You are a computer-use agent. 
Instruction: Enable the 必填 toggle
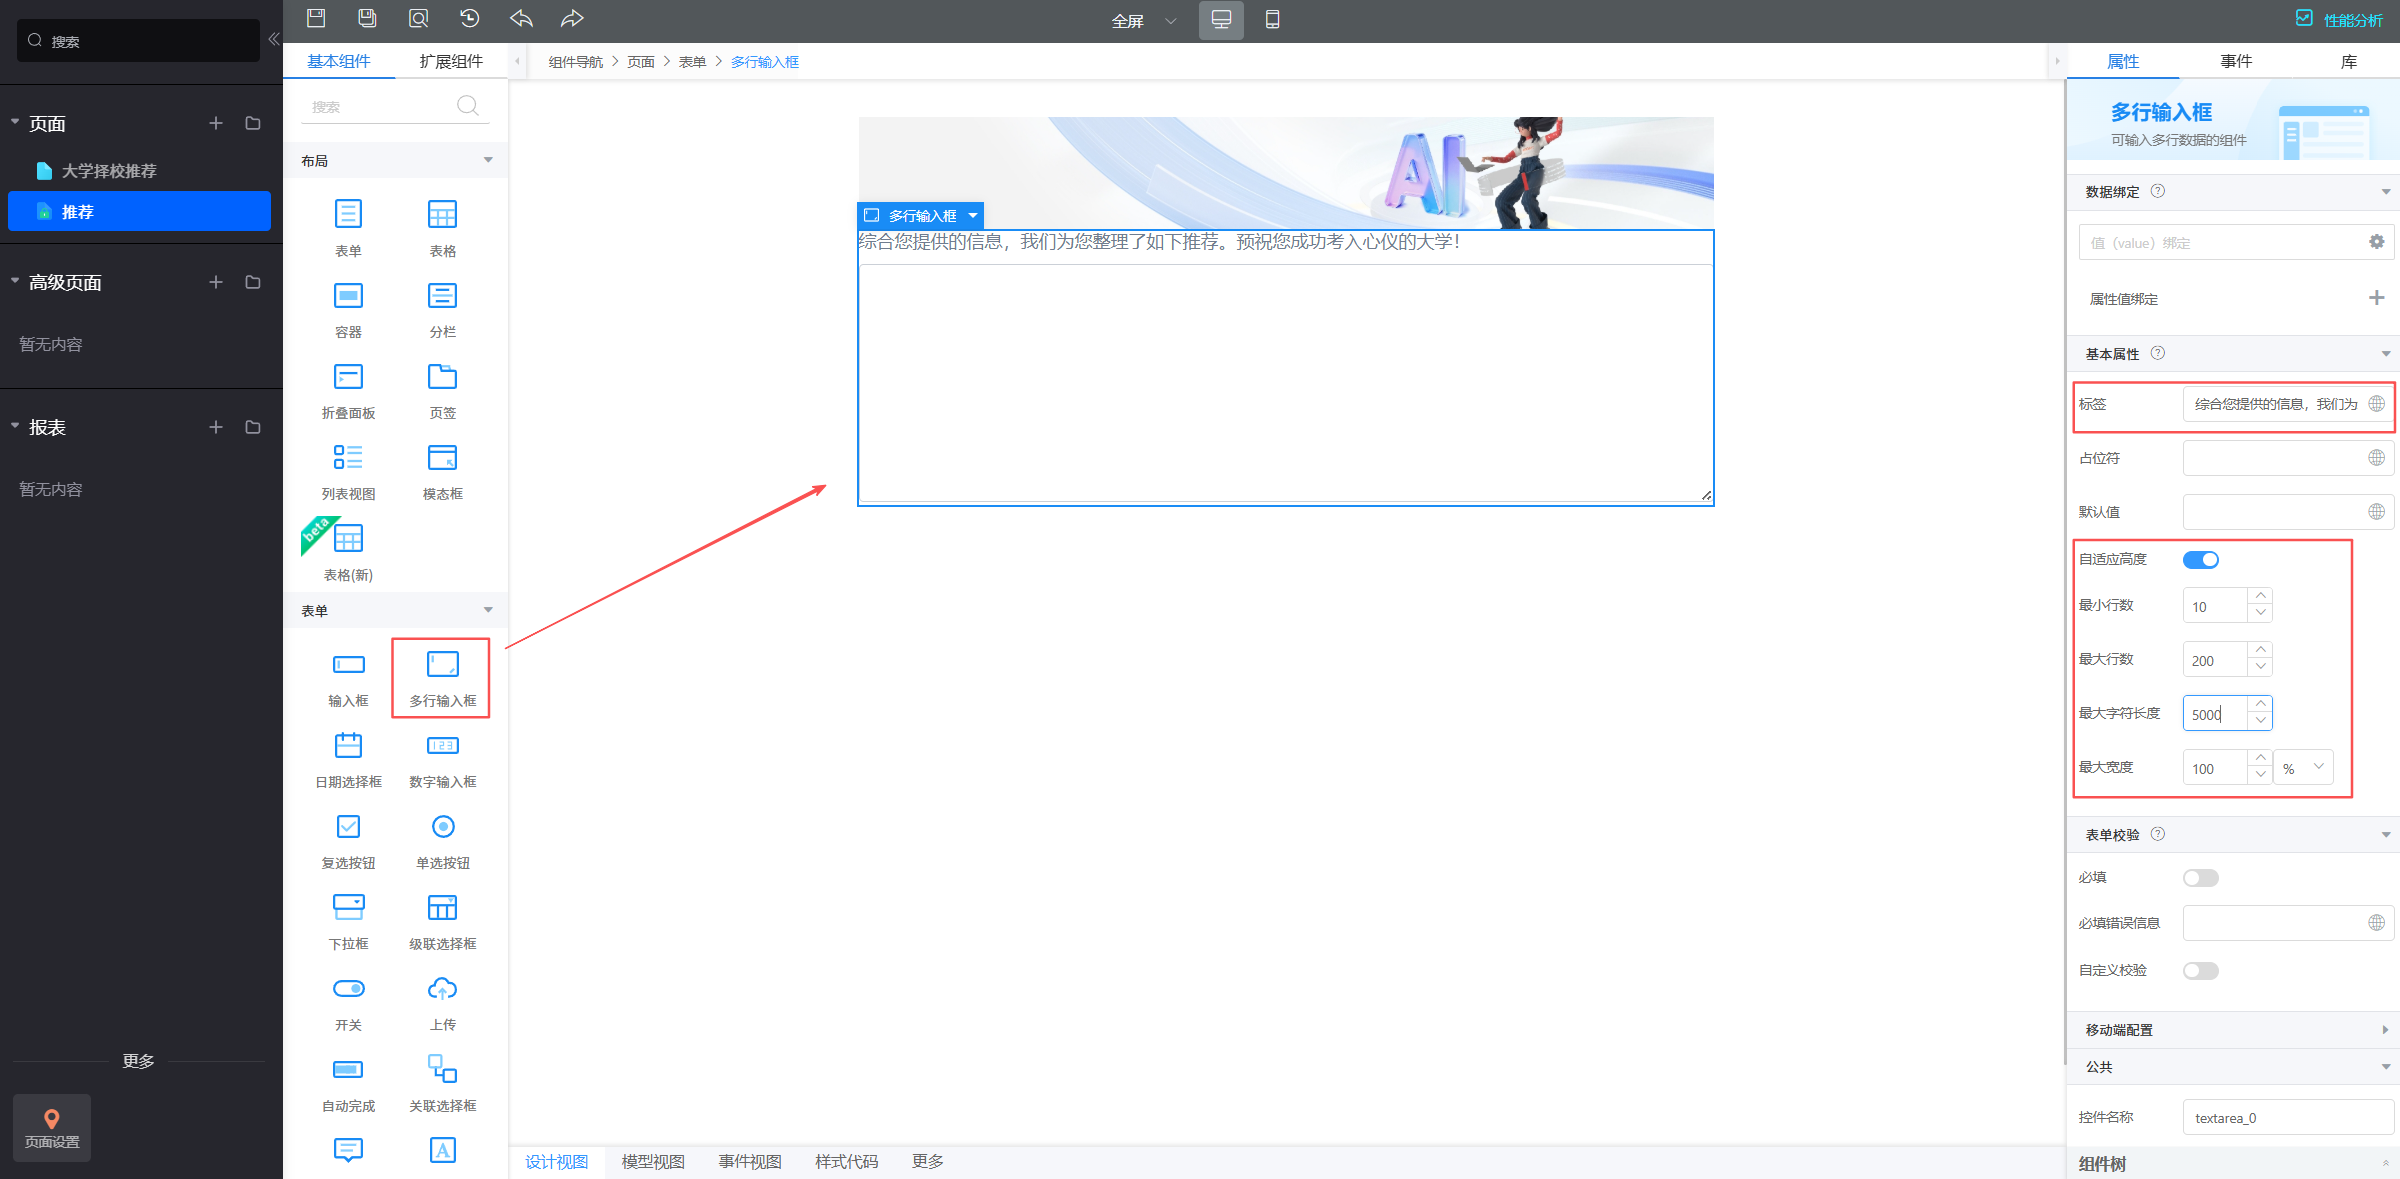pyautogui.click(x=2200, y=878)
